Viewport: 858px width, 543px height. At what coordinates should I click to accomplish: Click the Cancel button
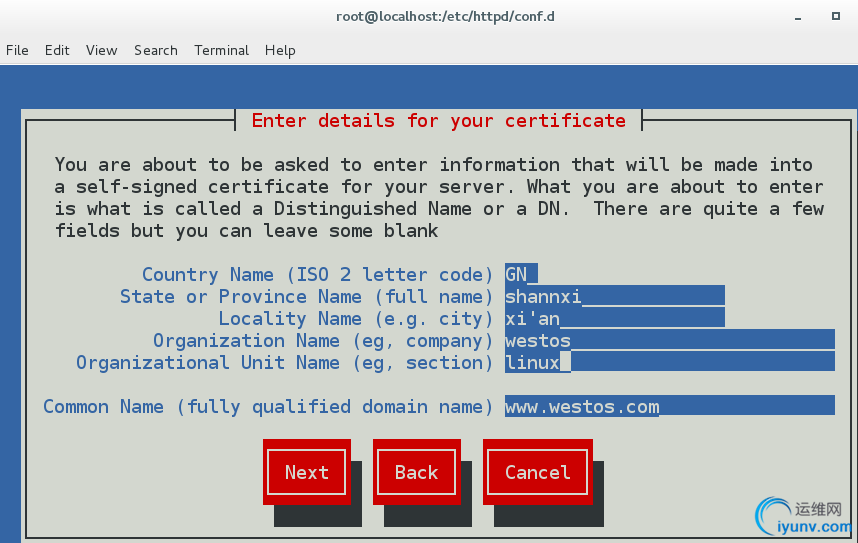tap(538, 472)
